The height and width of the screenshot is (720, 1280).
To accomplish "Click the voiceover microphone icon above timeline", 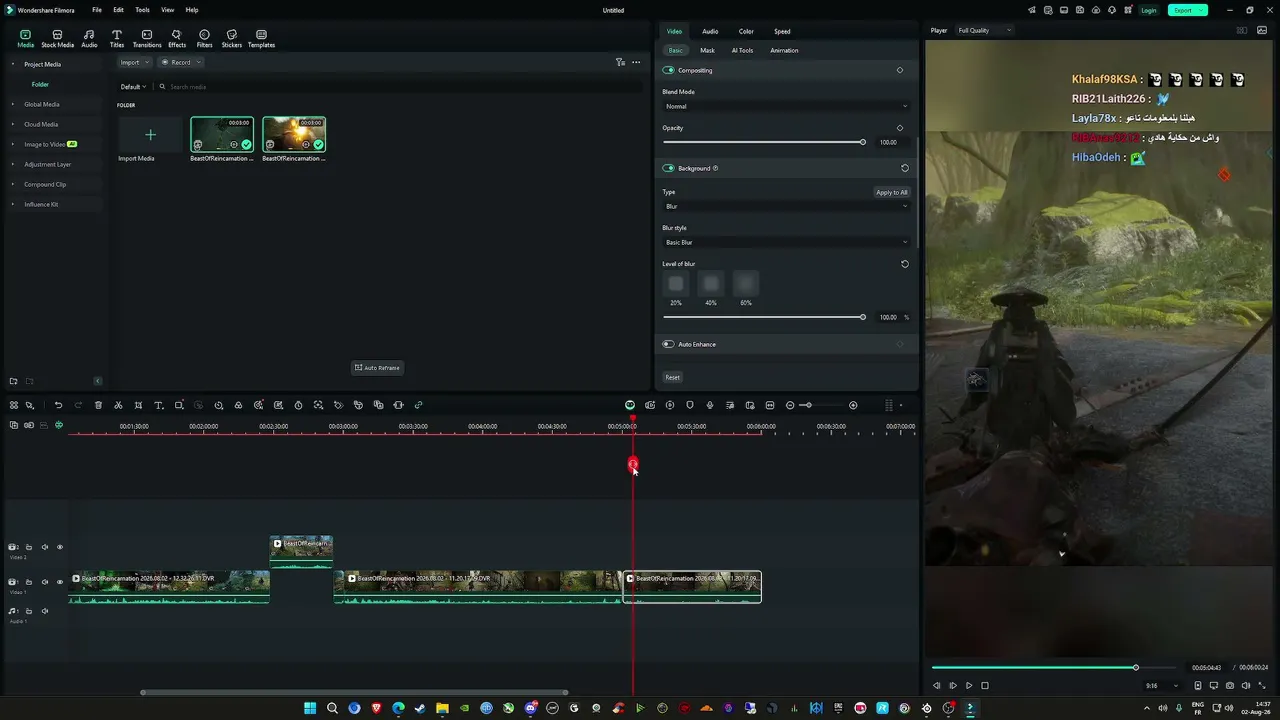I will [x=710, y=405].
